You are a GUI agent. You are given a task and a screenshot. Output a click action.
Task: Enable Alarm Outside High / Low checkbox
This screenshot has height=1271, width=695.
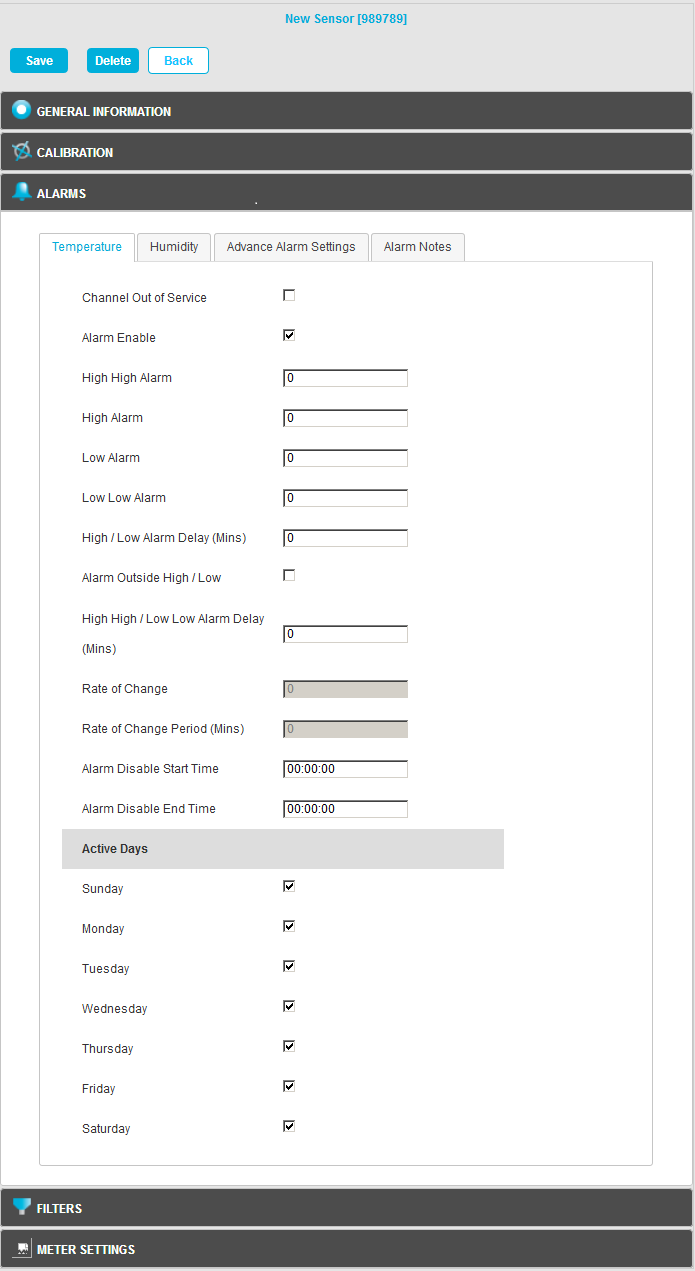[289, 575]
